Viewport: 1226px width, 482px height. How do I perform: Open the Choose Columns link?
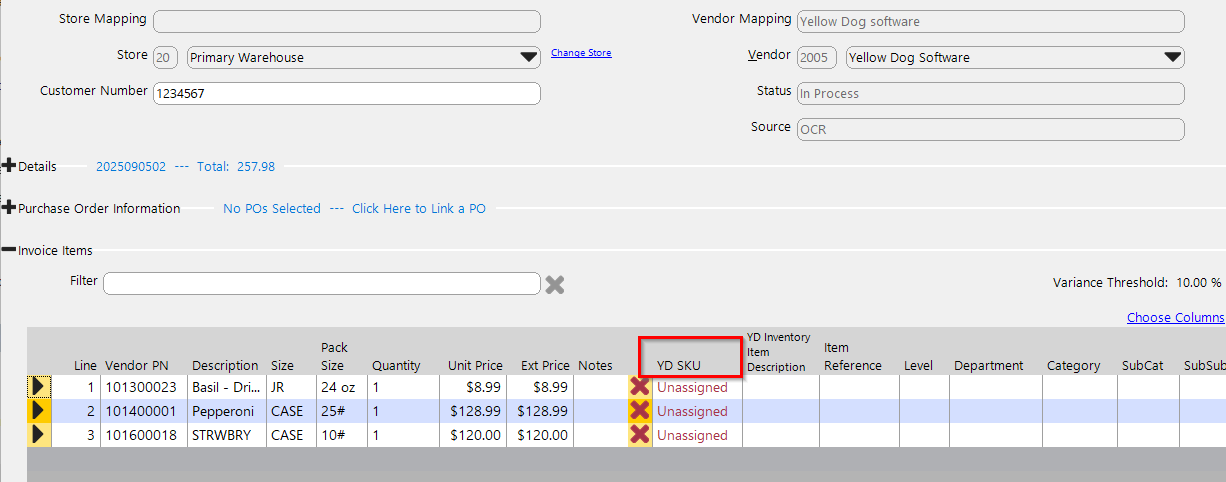click(1175, 318)
